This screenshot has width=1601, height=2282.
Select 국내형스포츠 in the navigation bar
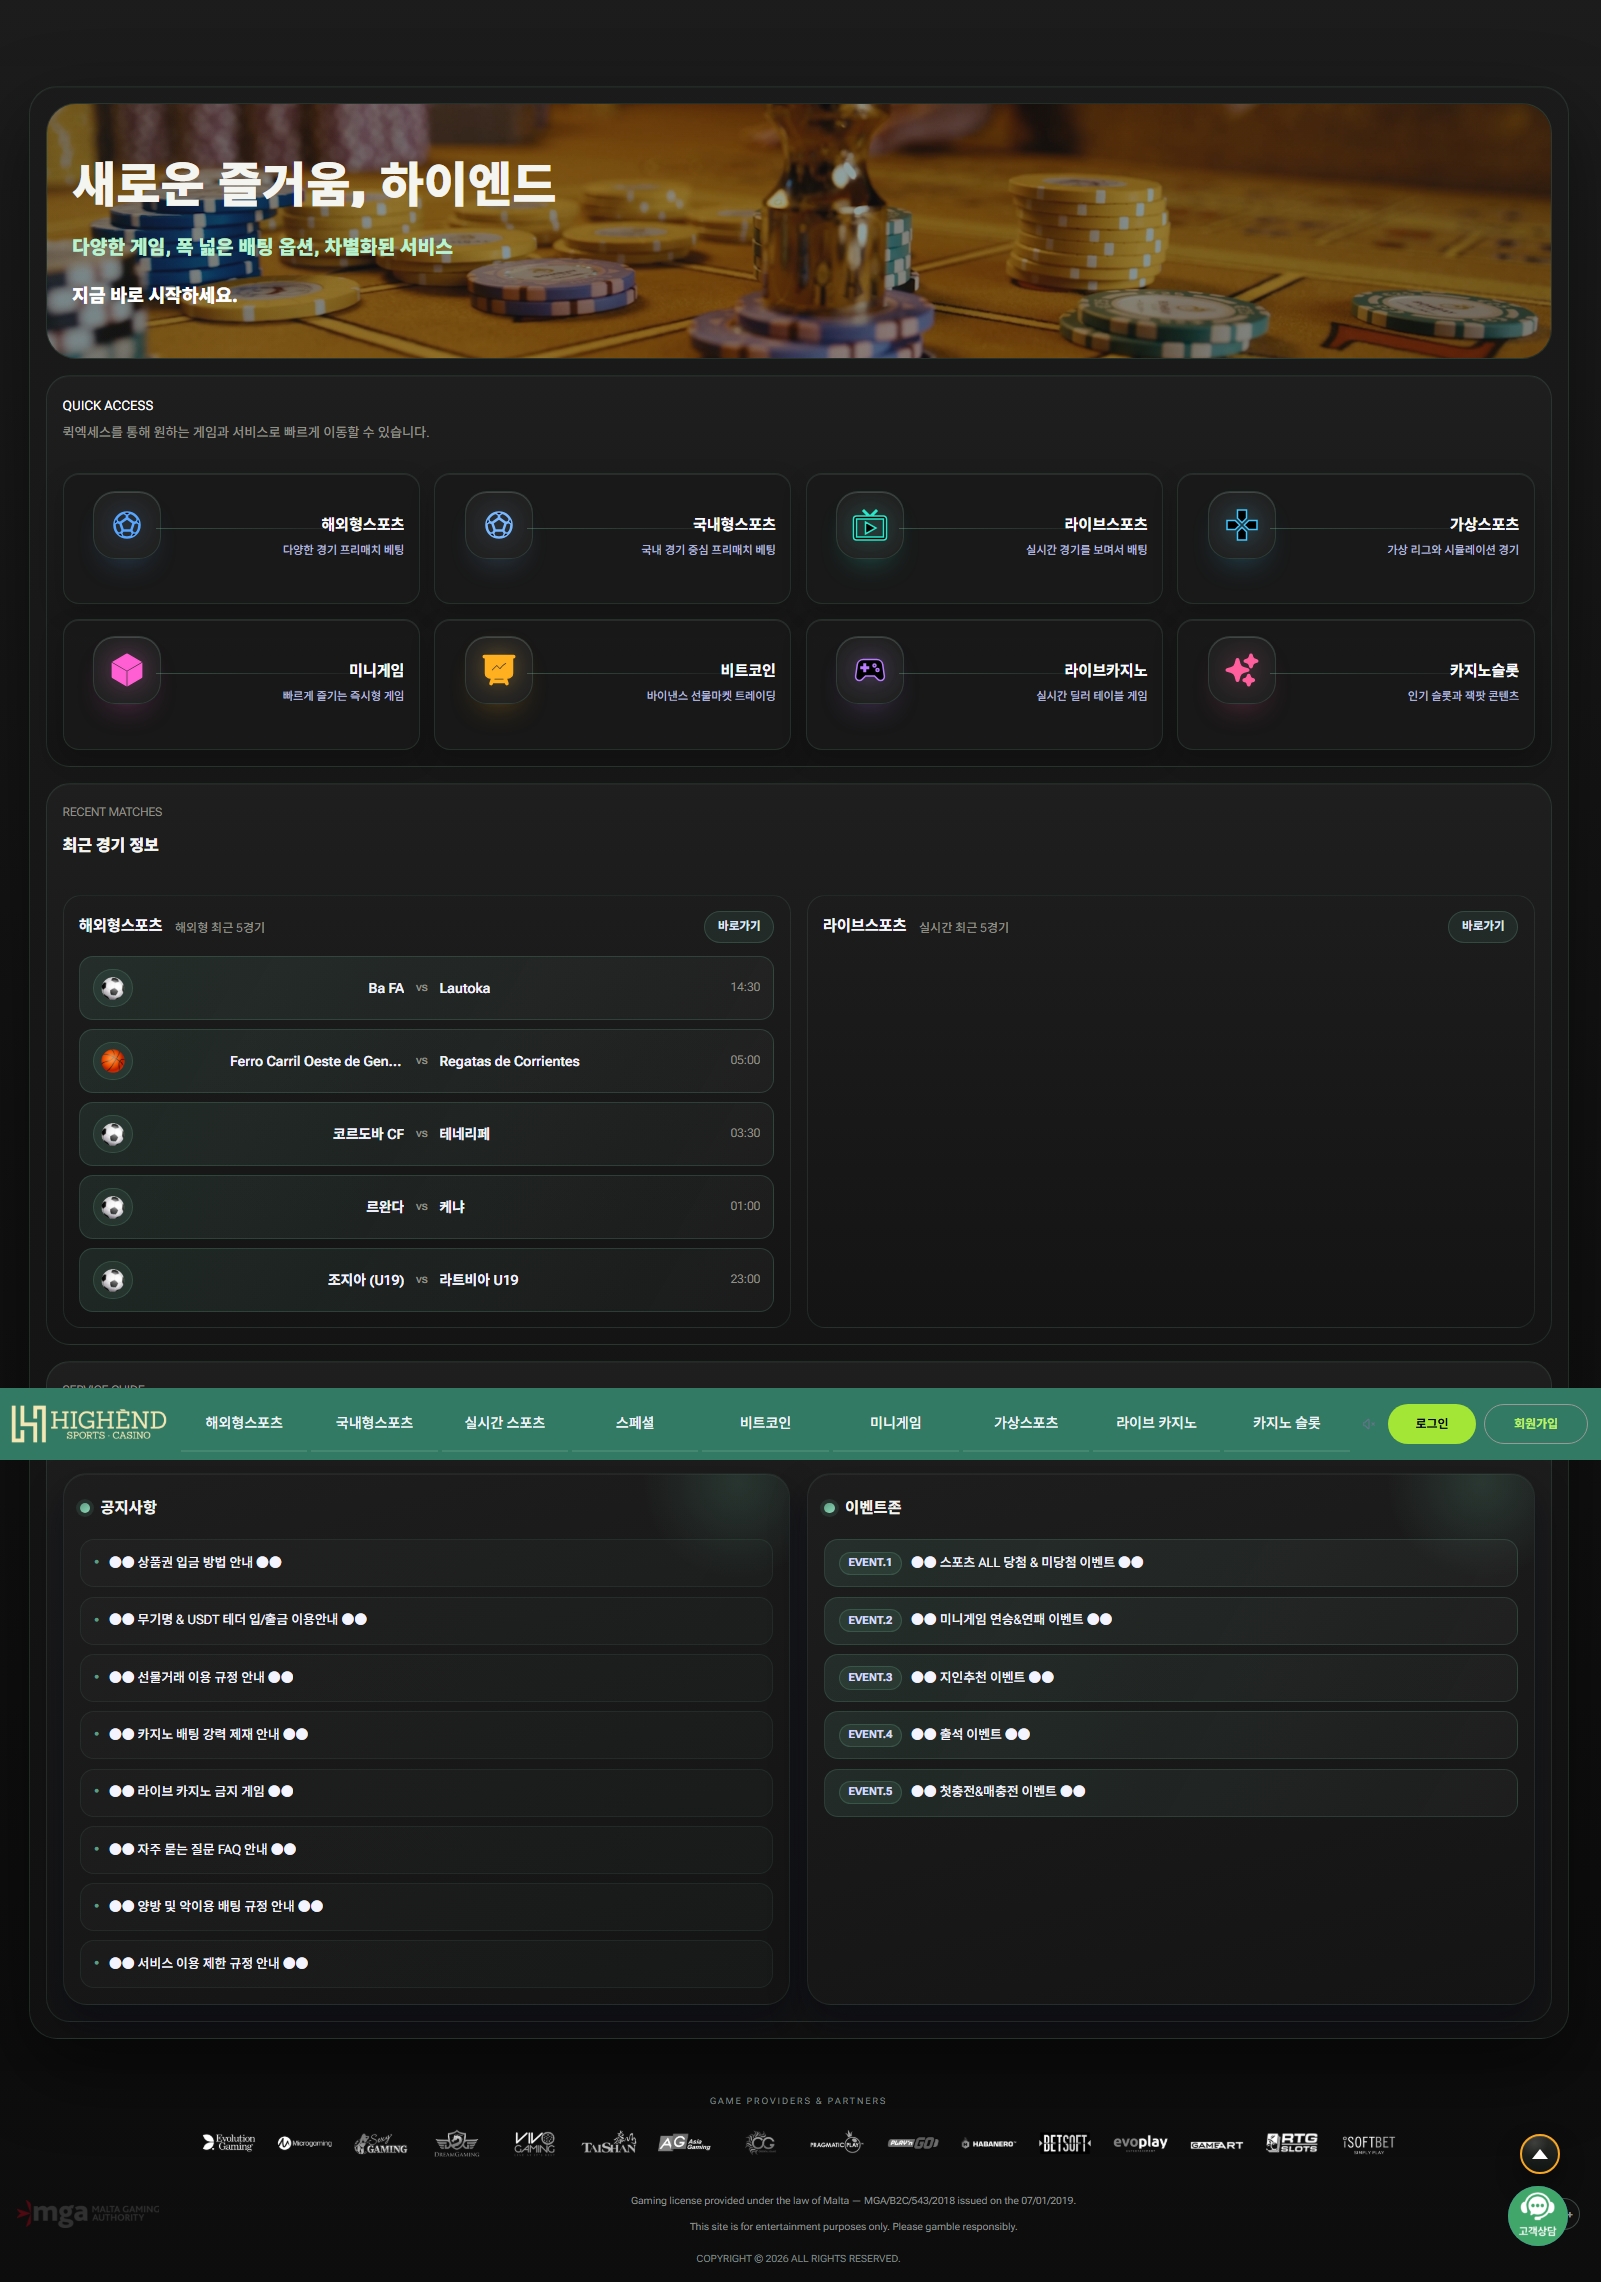pyautogui.click(x=374, y=1423)
